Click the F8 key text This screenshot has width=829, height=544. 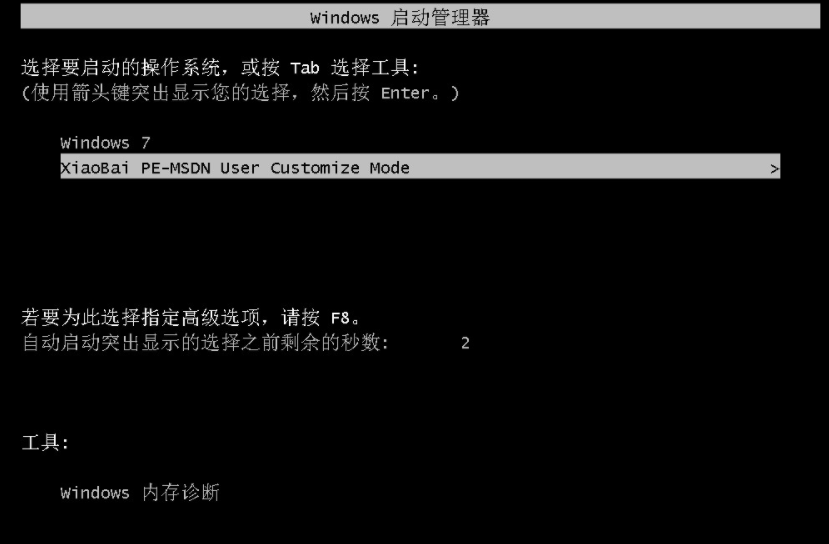340,318
